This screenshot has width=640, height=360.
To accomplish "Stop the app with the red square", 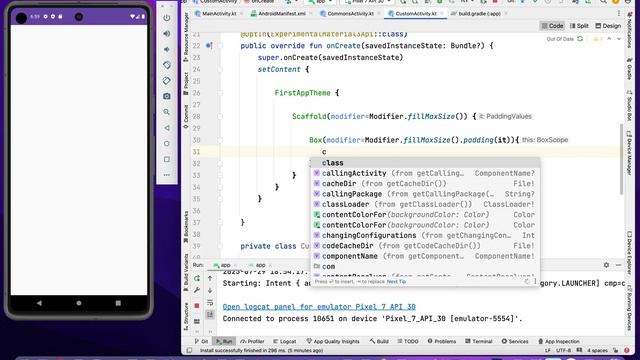I will [197, 306].
